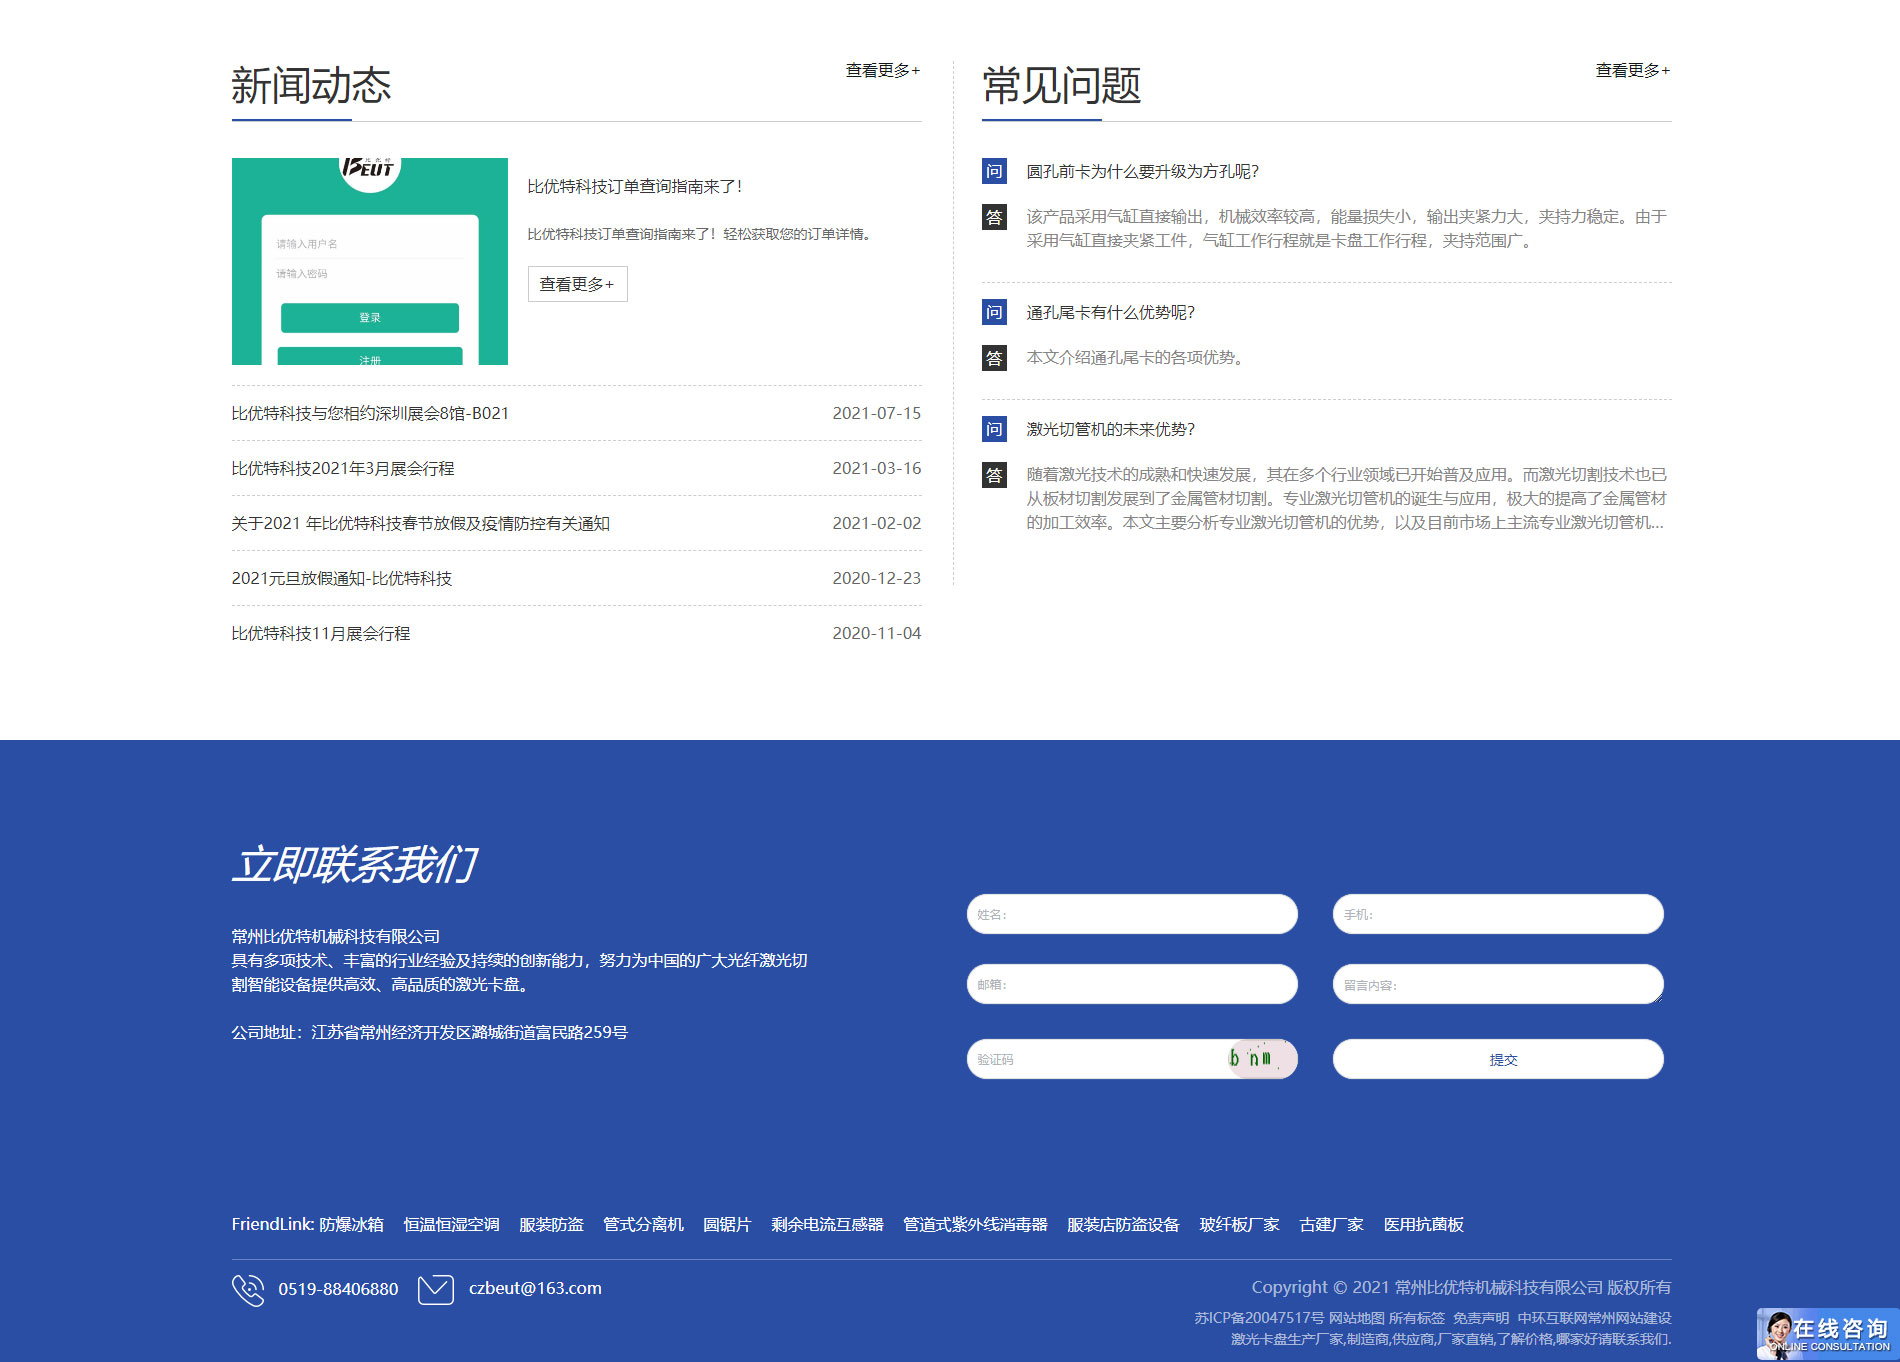Click the 答 icon under 通孔尾卡 question
Viewport: 1900px width, 1362px height.
click(x=993, y=358)
